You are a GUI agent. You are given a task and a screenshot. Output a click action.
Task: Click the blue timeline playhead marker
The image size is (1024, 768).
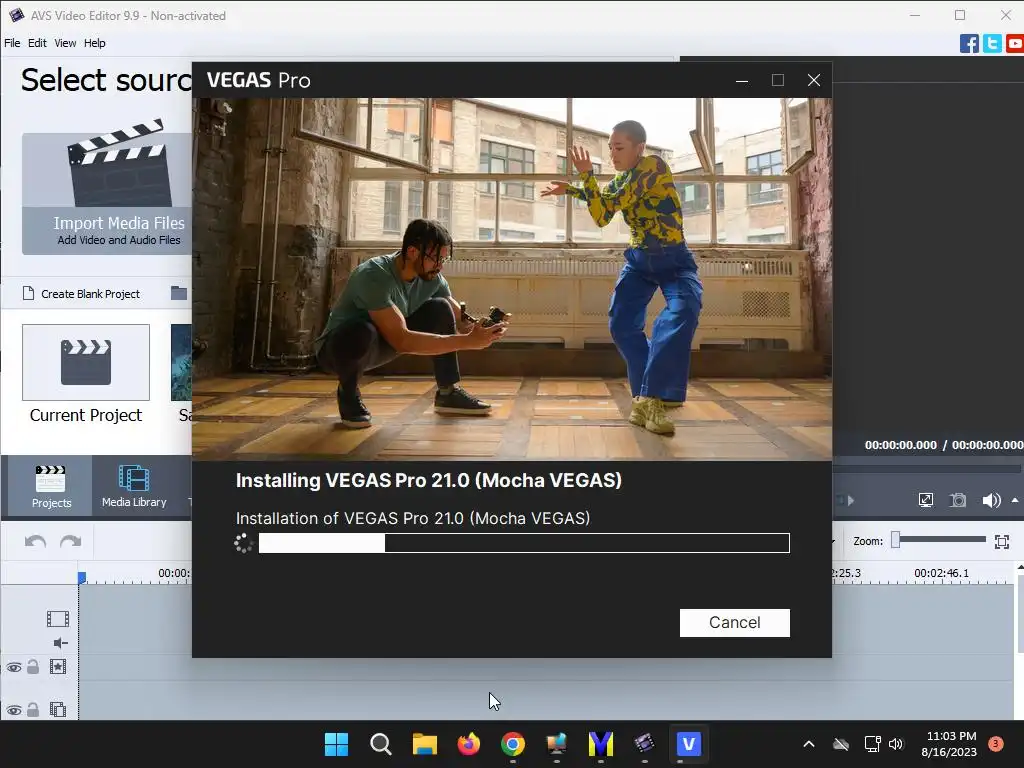click(82, 578)
